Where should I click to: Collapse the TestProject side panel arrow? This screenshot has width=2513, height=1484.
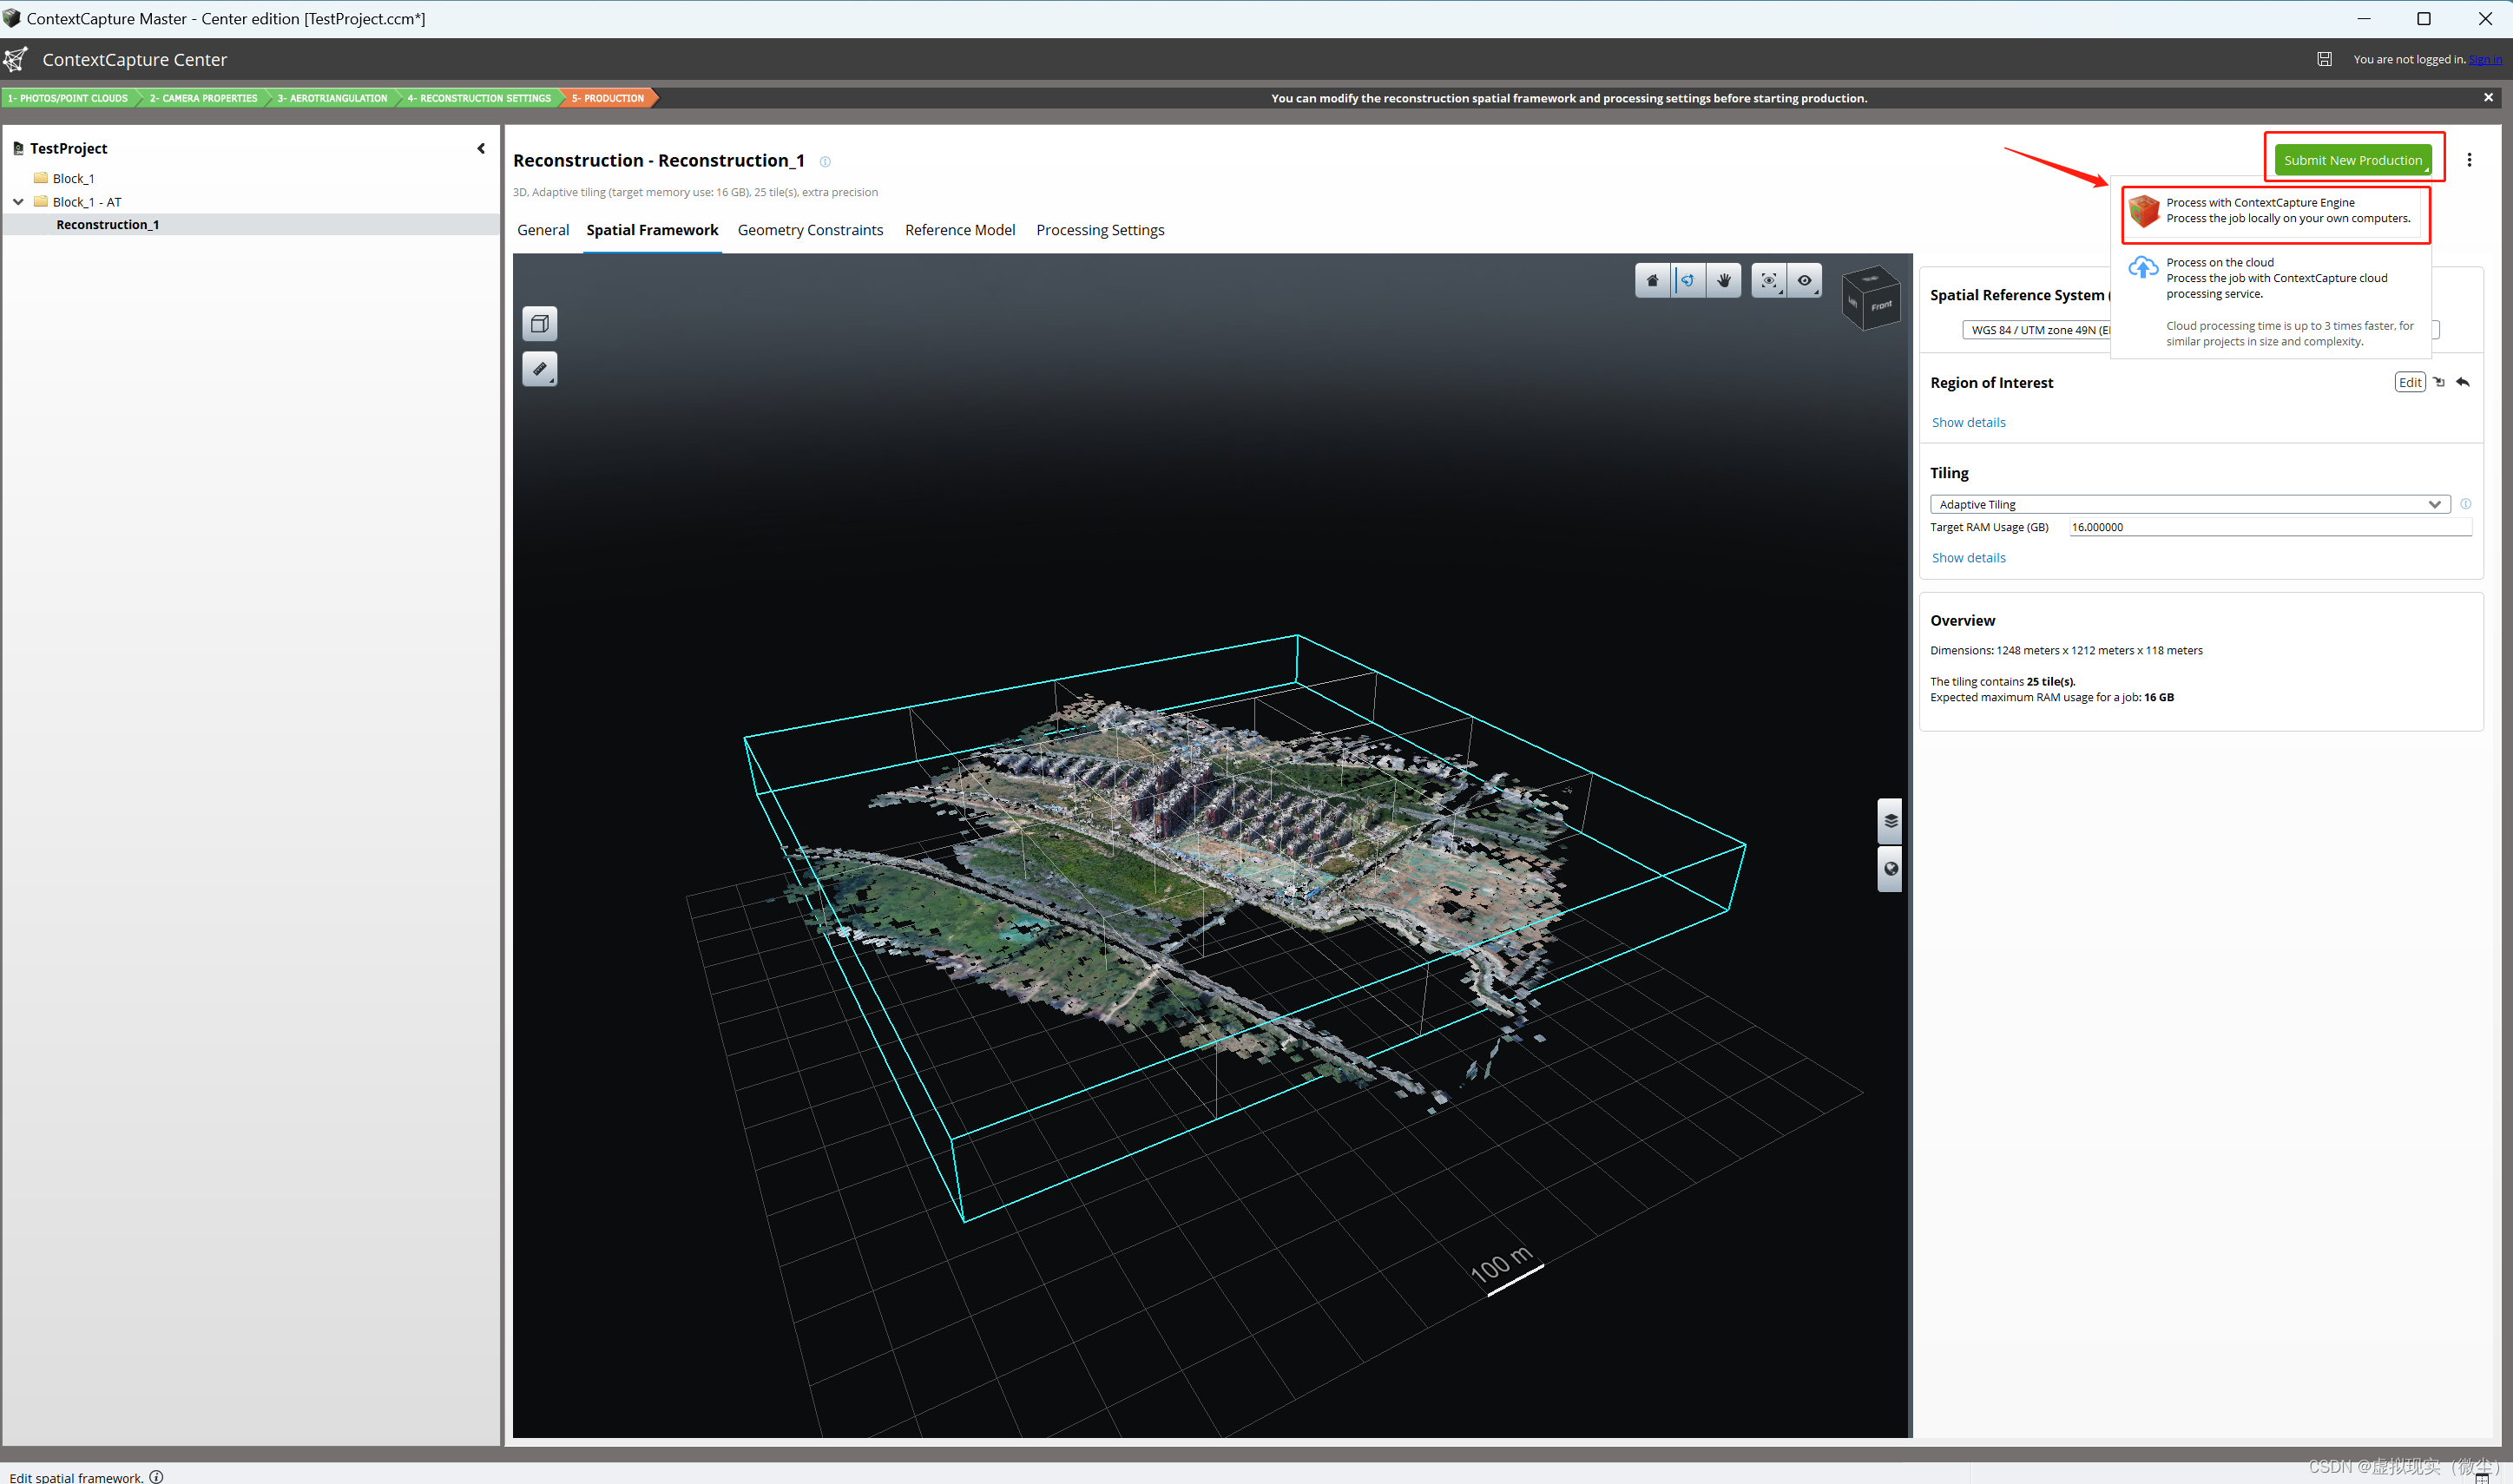tap(481, 148)
